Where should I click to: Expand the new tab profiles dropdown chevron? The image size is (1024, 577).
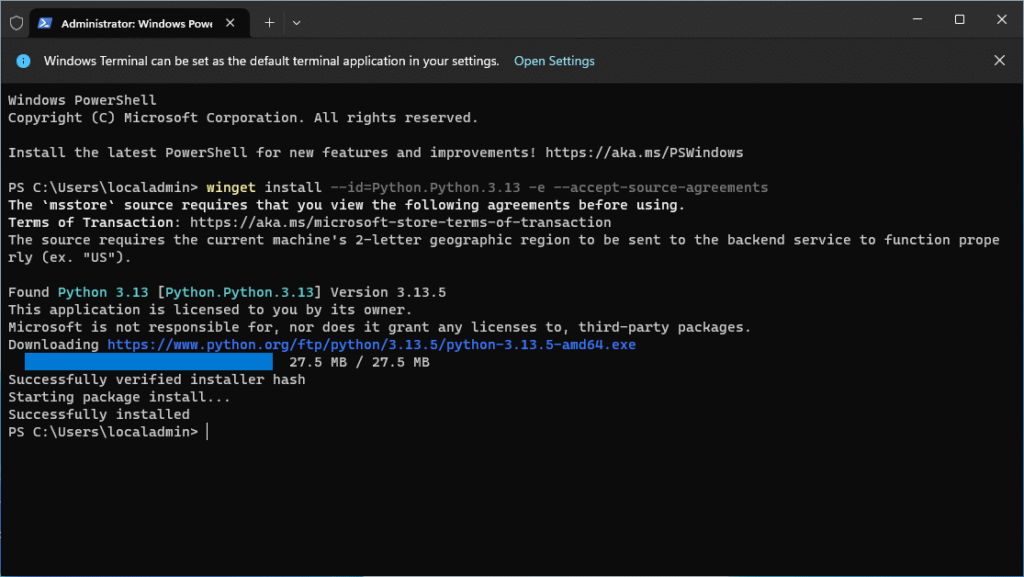(297, 22)
